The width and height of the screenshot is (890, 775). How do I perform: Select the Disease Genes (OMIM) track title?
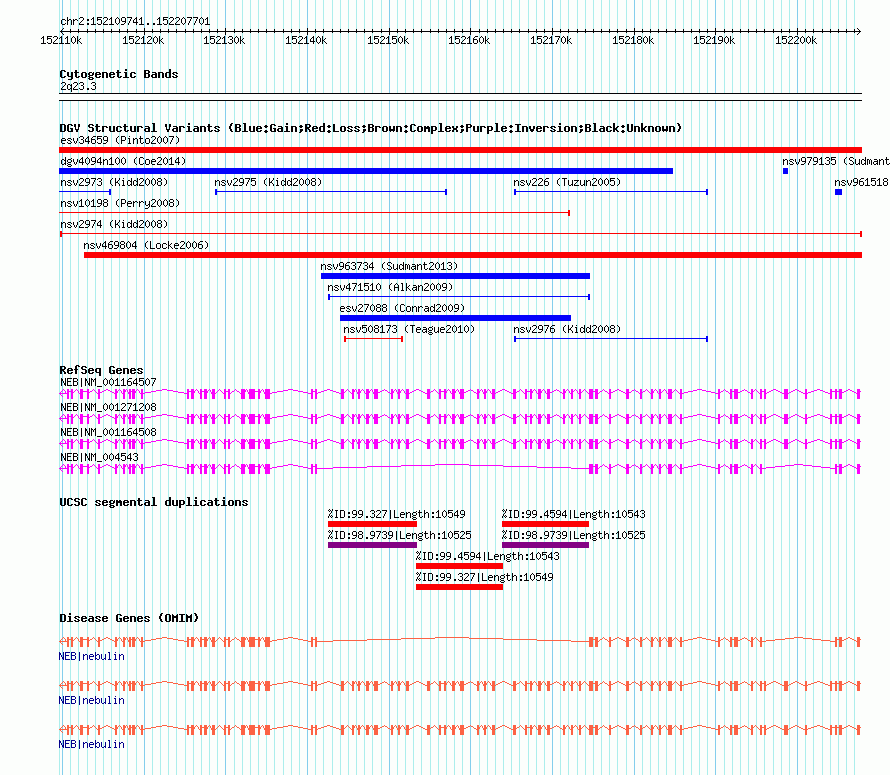129,618
